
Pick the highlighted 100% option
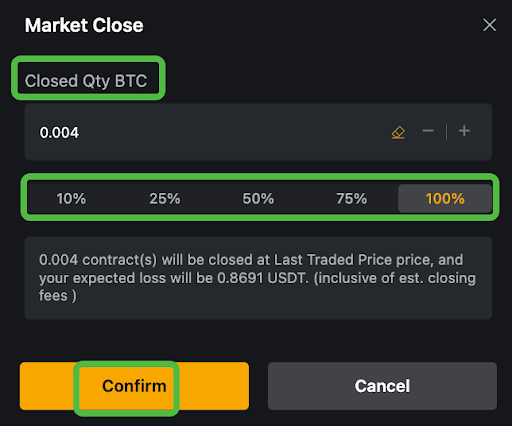pyautogui.click(x=445, y=199)
